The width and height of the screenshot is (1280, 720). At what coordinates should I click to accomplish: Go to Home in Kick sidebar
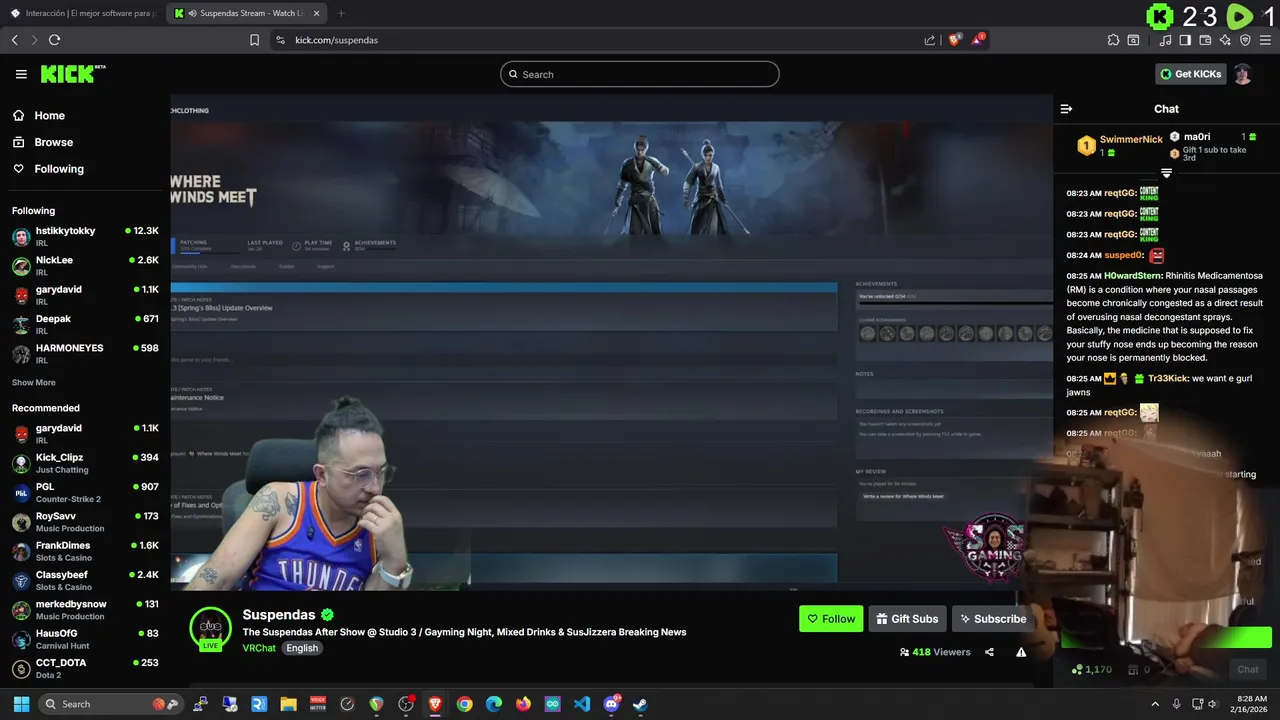[x=49, y=115]
